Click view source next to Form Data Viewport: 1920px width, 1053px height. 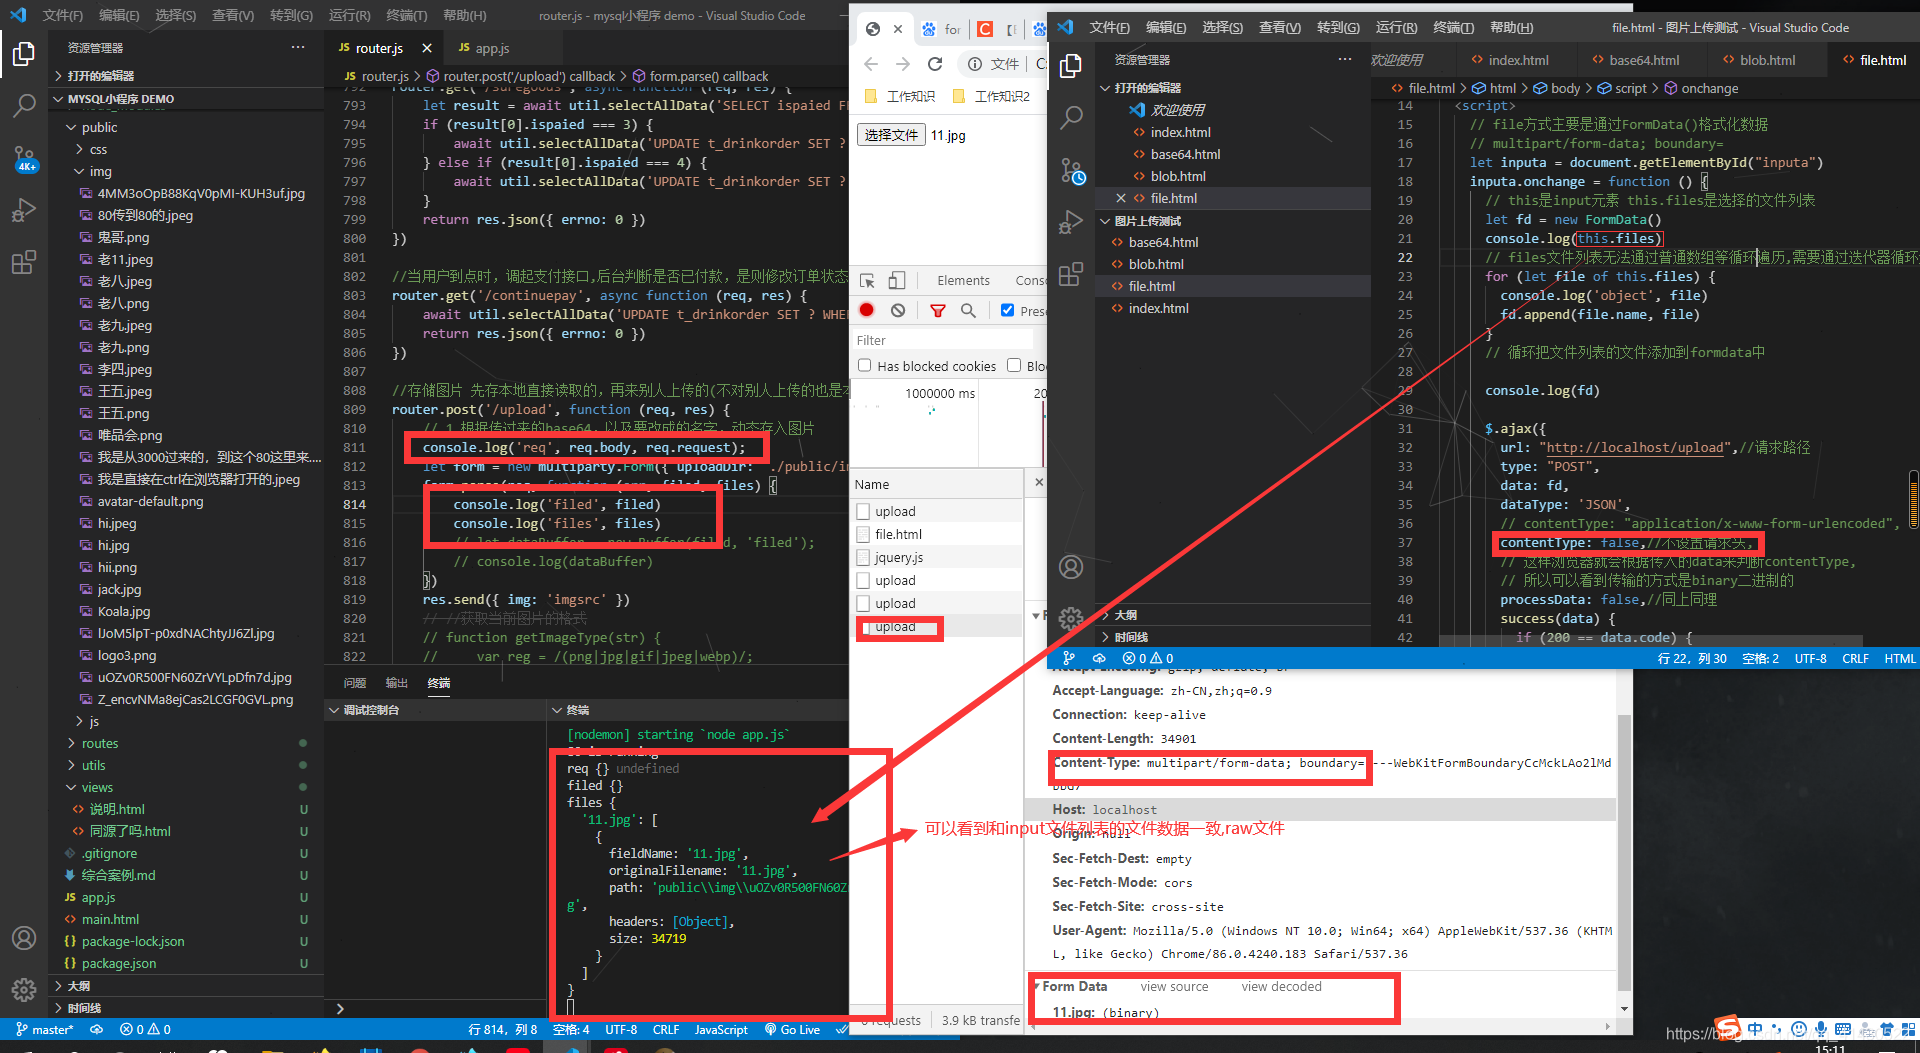(1174, 986)
